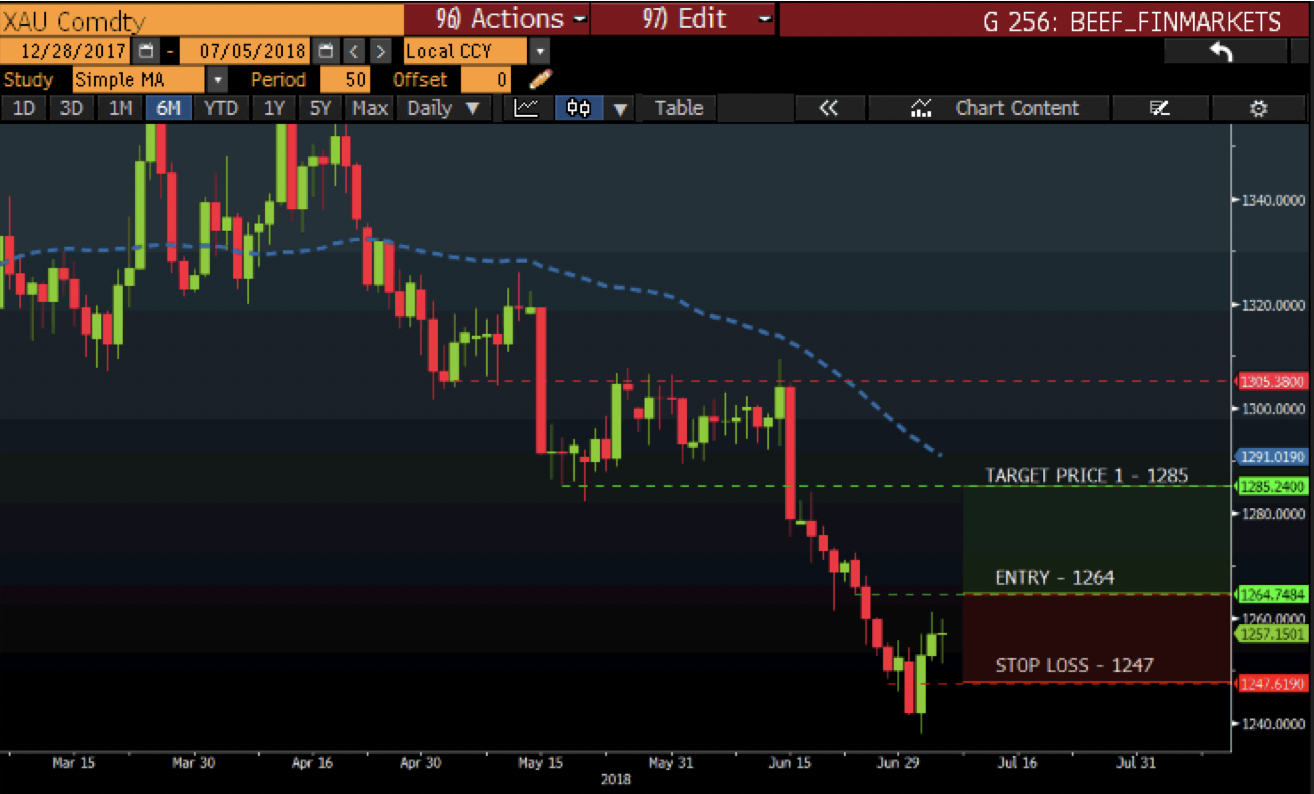
Task: Click the XAU Comdty security field
Action: tap(201, 19)
